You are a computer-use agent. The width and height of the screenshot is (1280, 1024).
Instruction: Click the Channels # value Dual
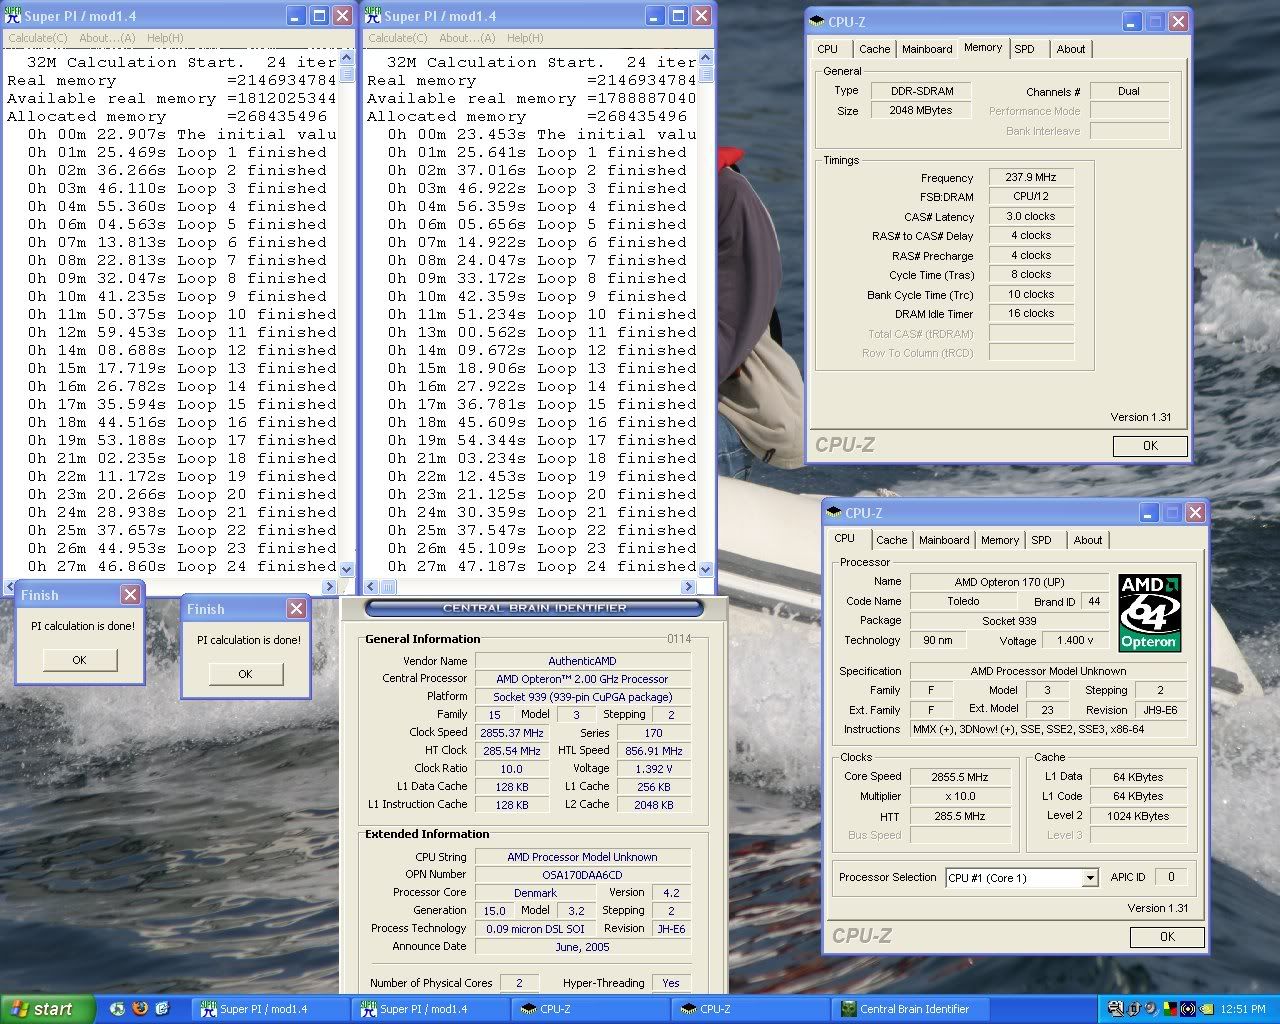tap(1129, 91)
